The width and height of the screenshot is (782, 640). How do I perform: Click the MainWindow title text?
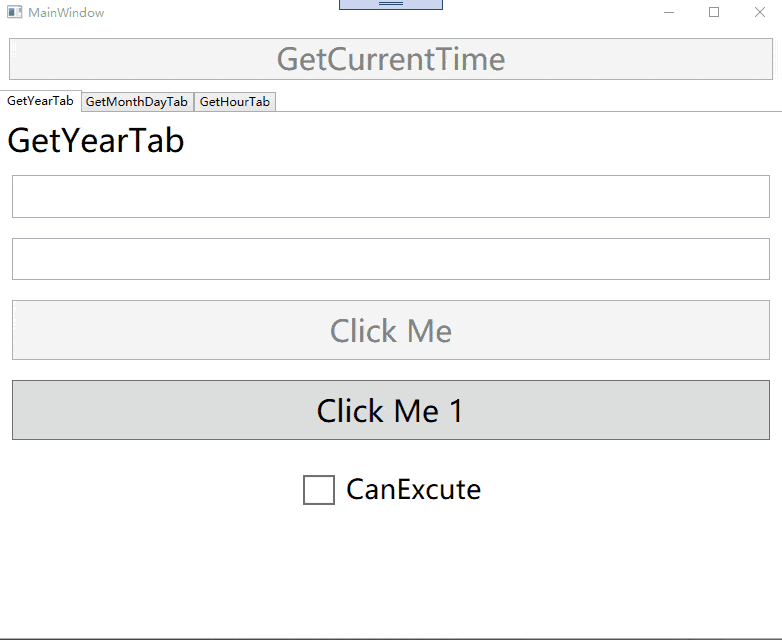point(66,12)
